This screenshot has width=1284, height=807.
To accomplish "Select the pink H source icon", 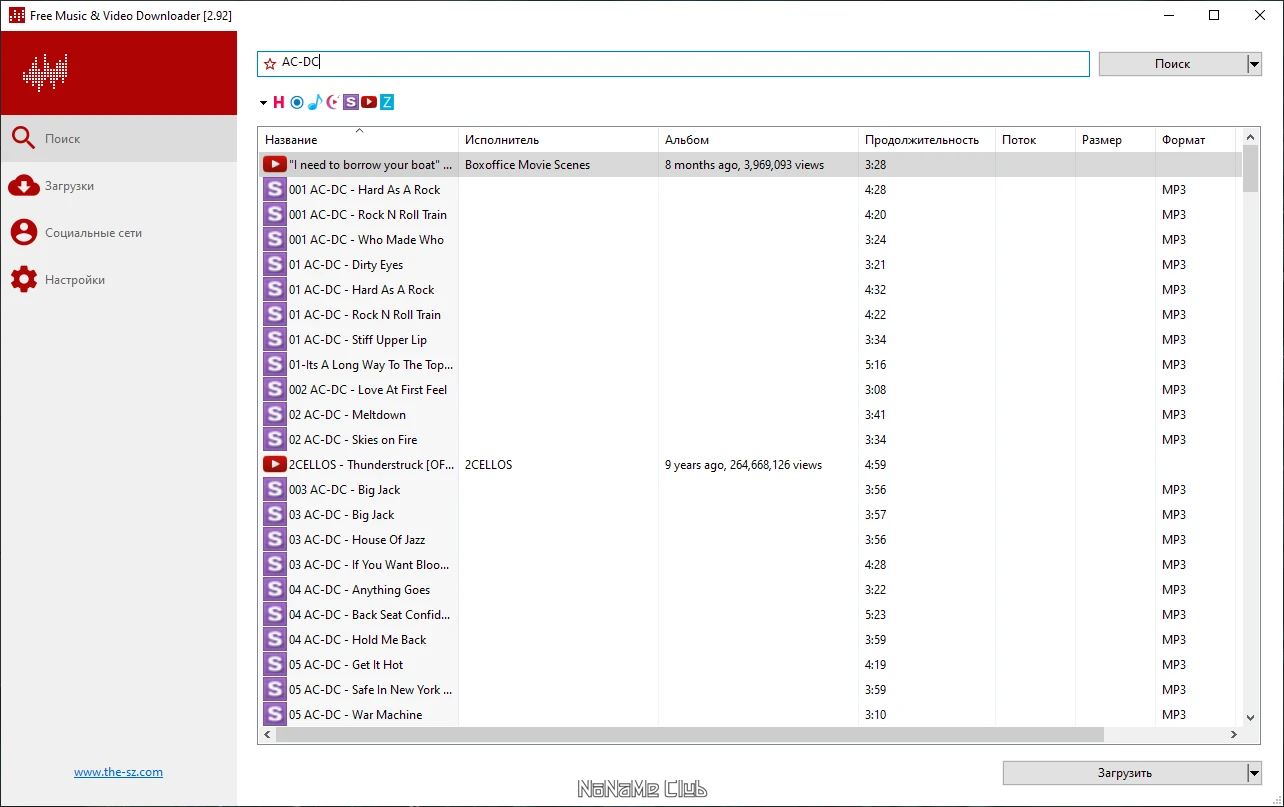I will coord(279,102).
